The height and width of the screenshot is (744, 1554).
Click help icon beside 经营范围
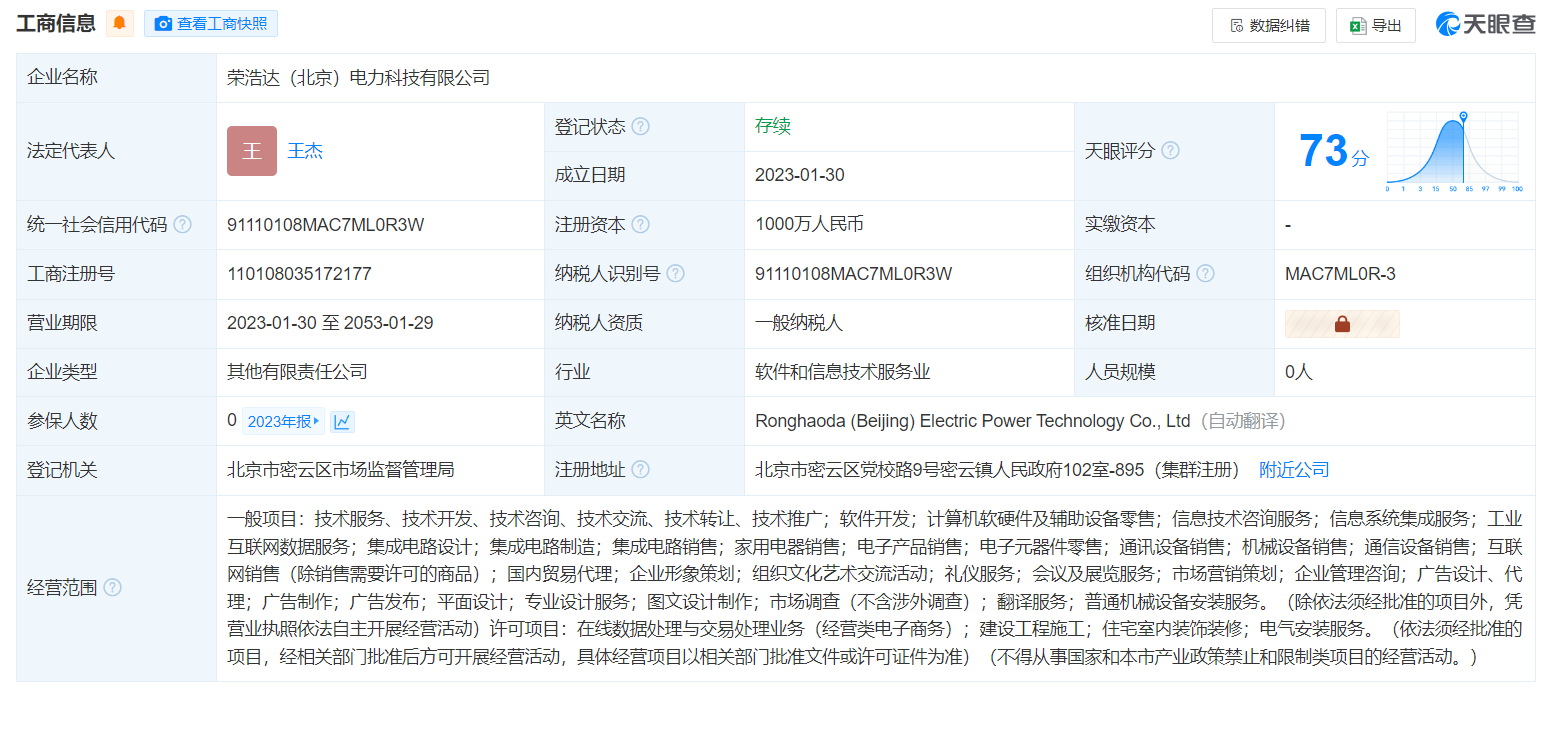point(112,588)
